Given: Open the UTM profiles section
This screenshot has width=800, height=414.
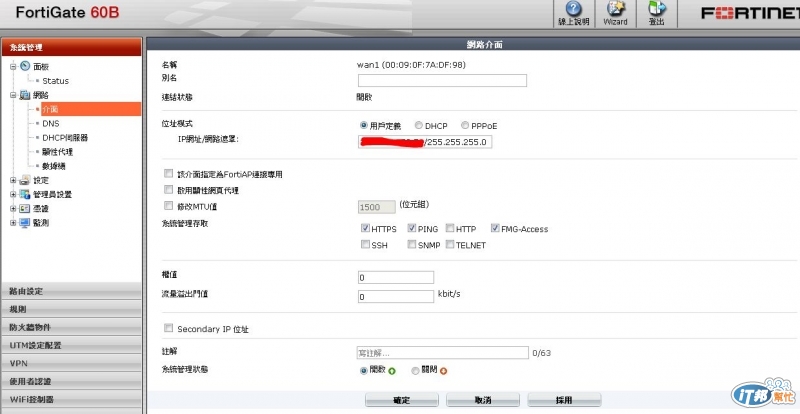Looking at the screenshot, I should tap(71, 345).
